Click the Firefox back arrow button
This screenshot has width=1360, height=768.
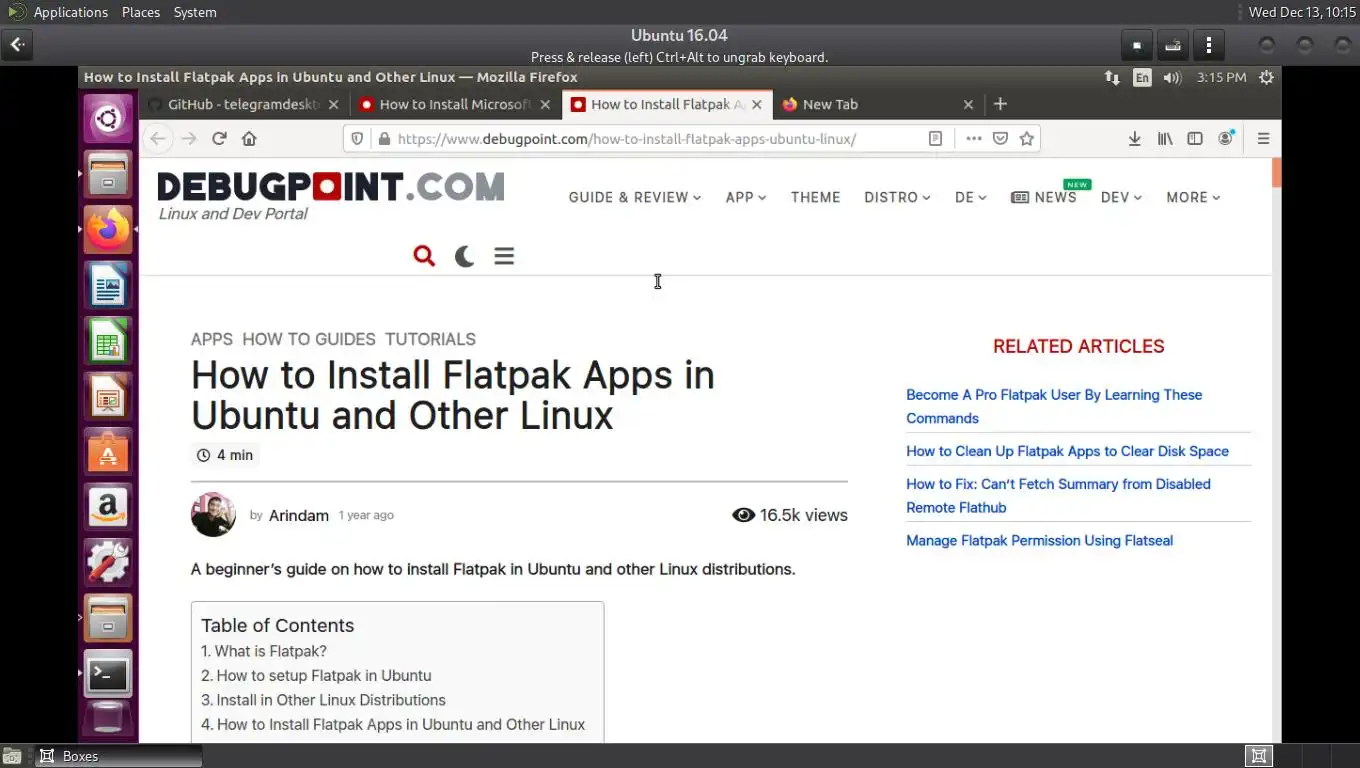pos(157,139)
